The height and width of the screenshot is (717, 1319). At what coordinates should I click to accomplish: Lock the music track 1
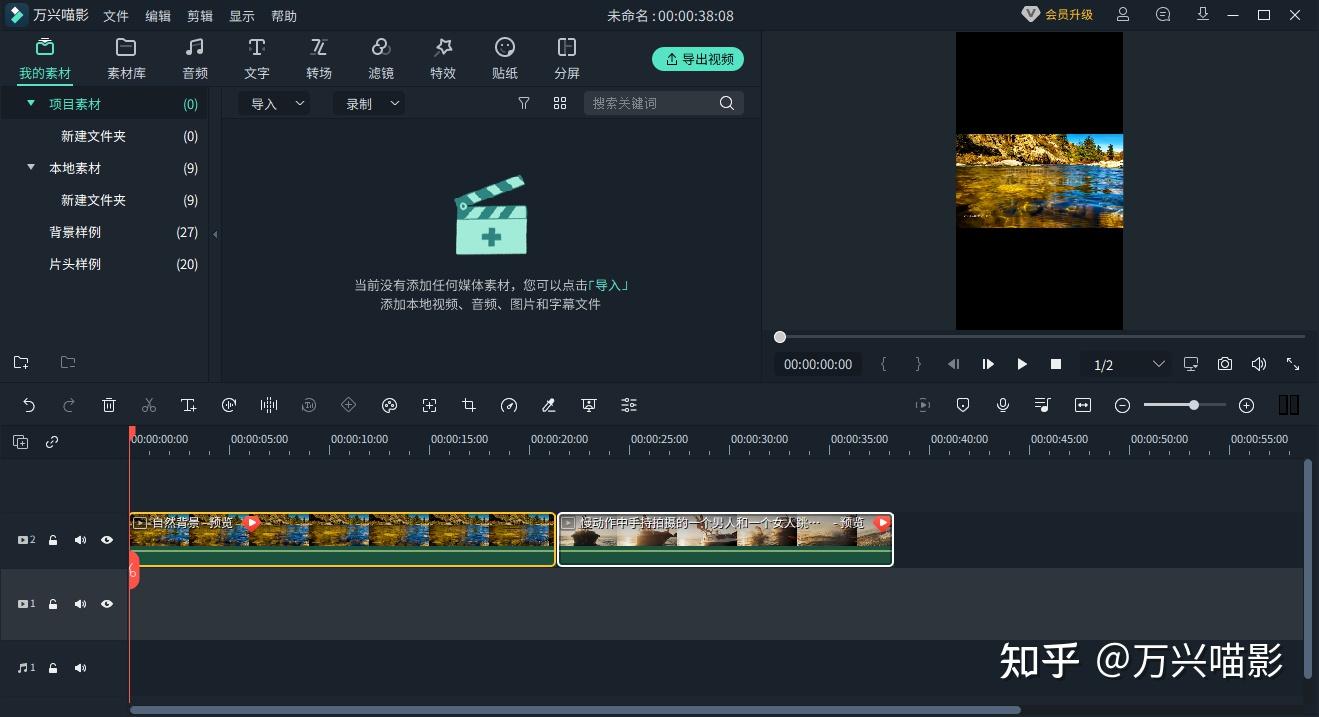click(x=53, y=668)
